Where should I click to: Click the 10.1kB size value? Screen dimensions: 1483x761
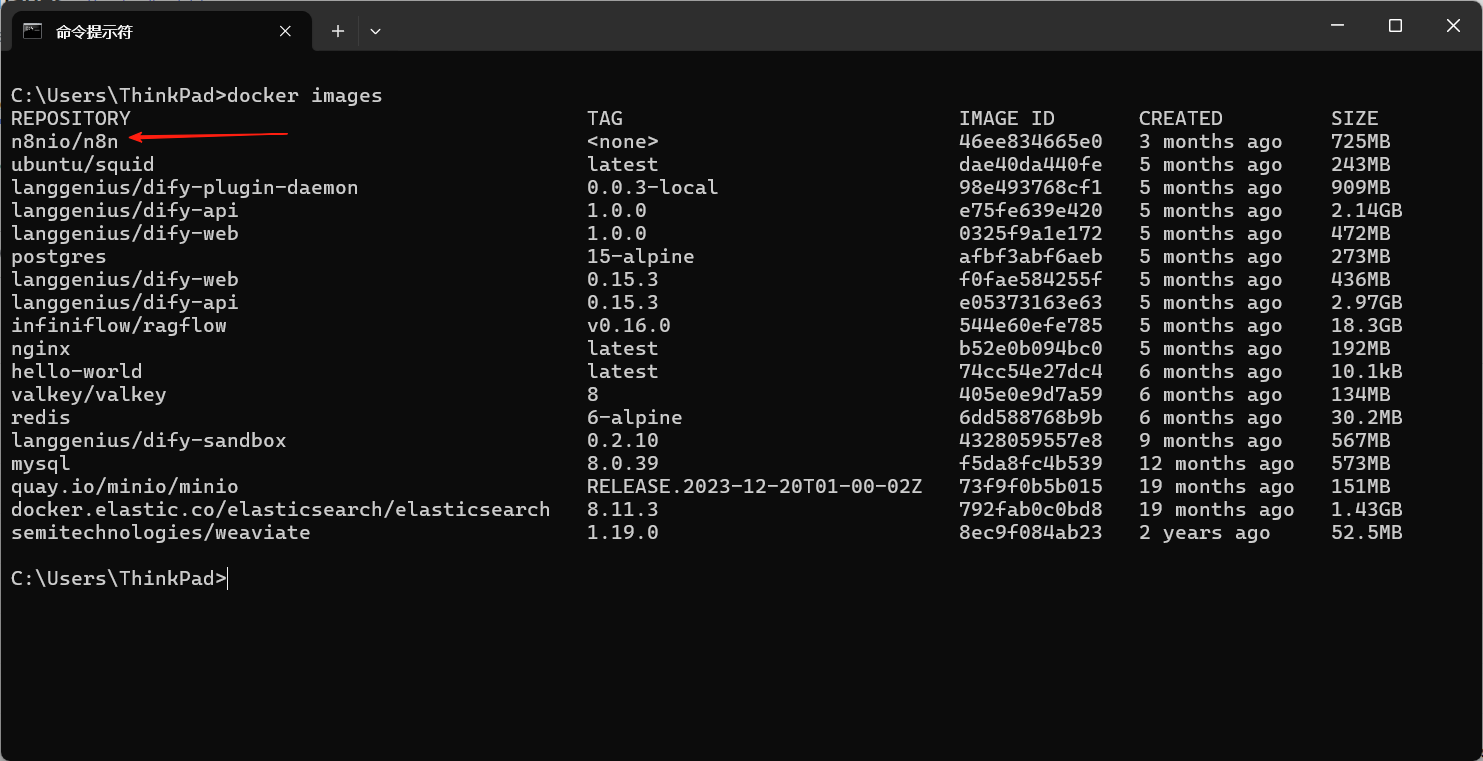coord(1367,372)
